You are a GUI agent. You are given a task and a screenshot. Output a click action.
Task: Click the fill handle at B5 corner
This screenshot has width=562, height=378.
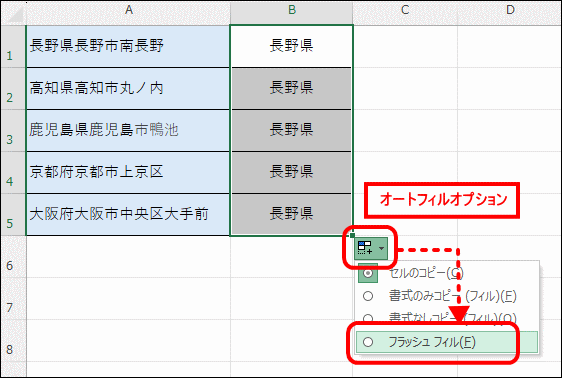pos(353,235)
